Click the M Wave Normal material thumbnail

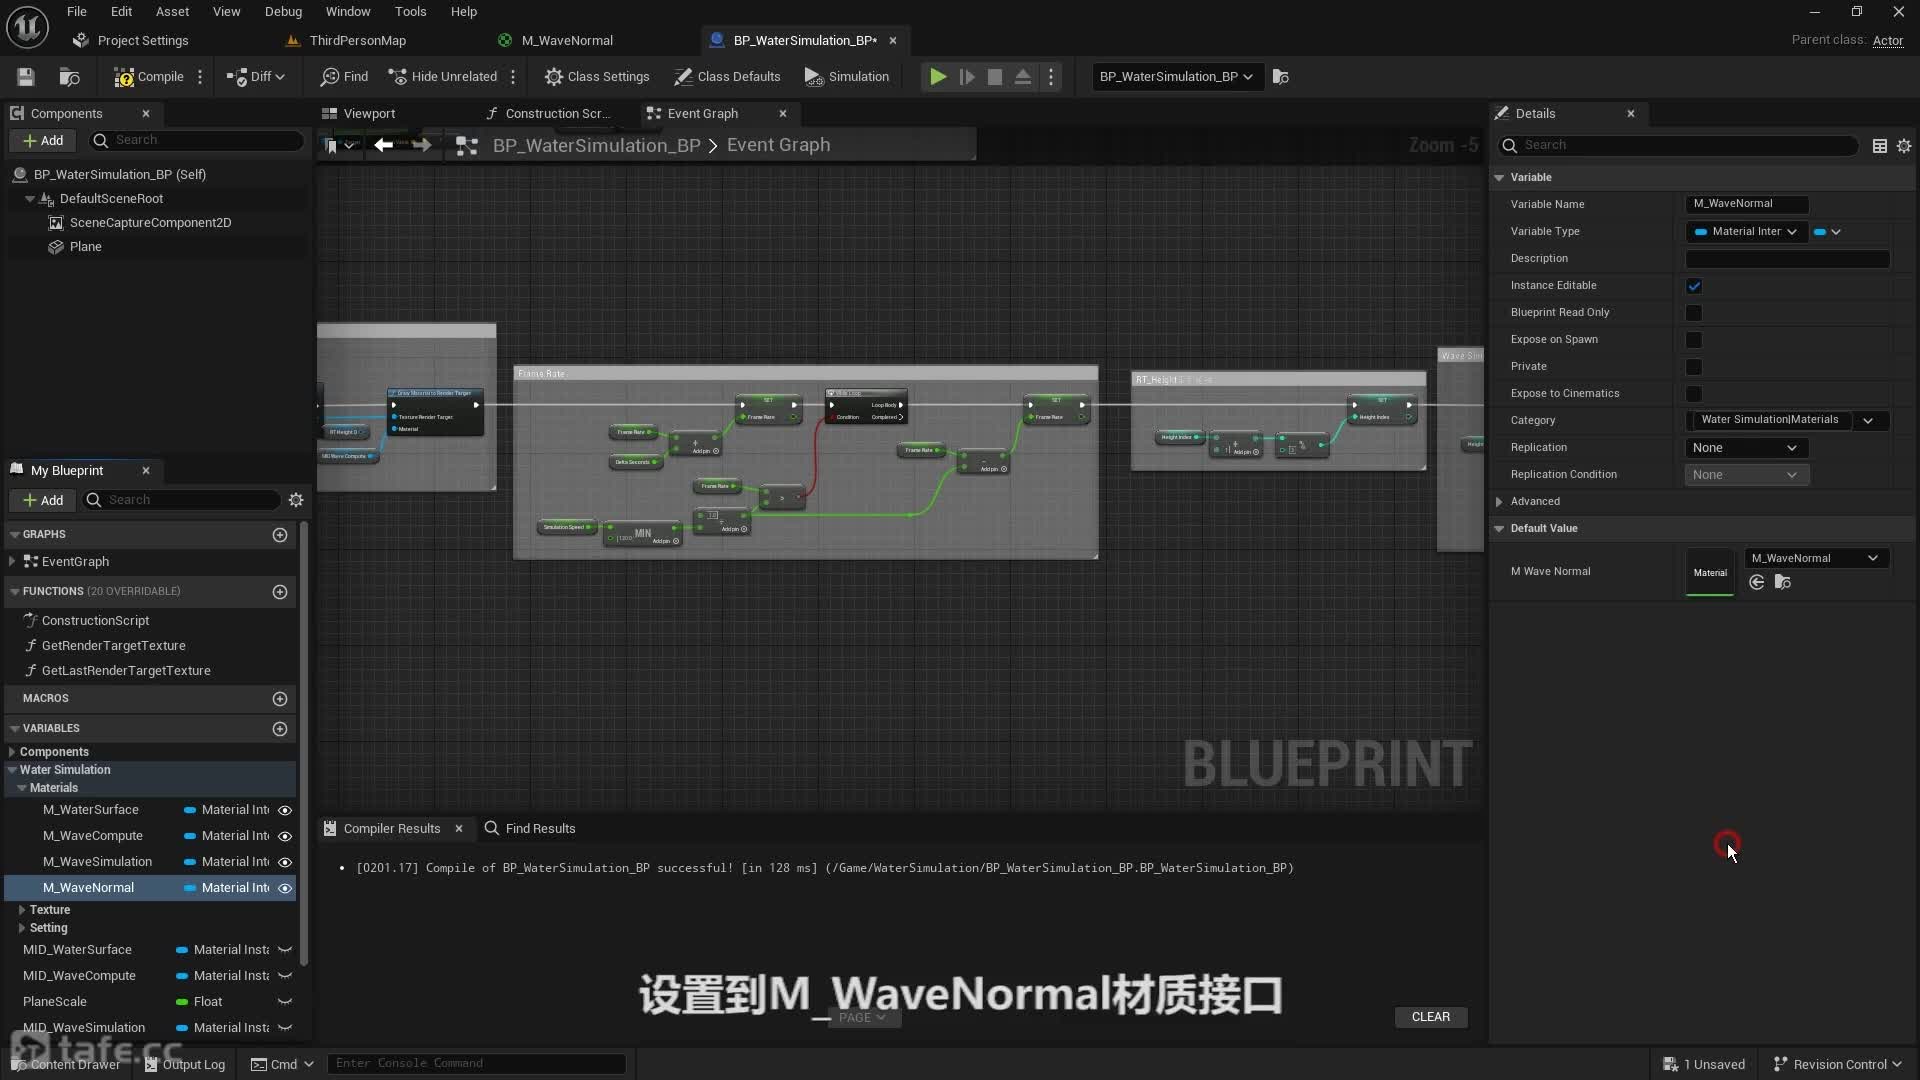(x=1710, y=573)
